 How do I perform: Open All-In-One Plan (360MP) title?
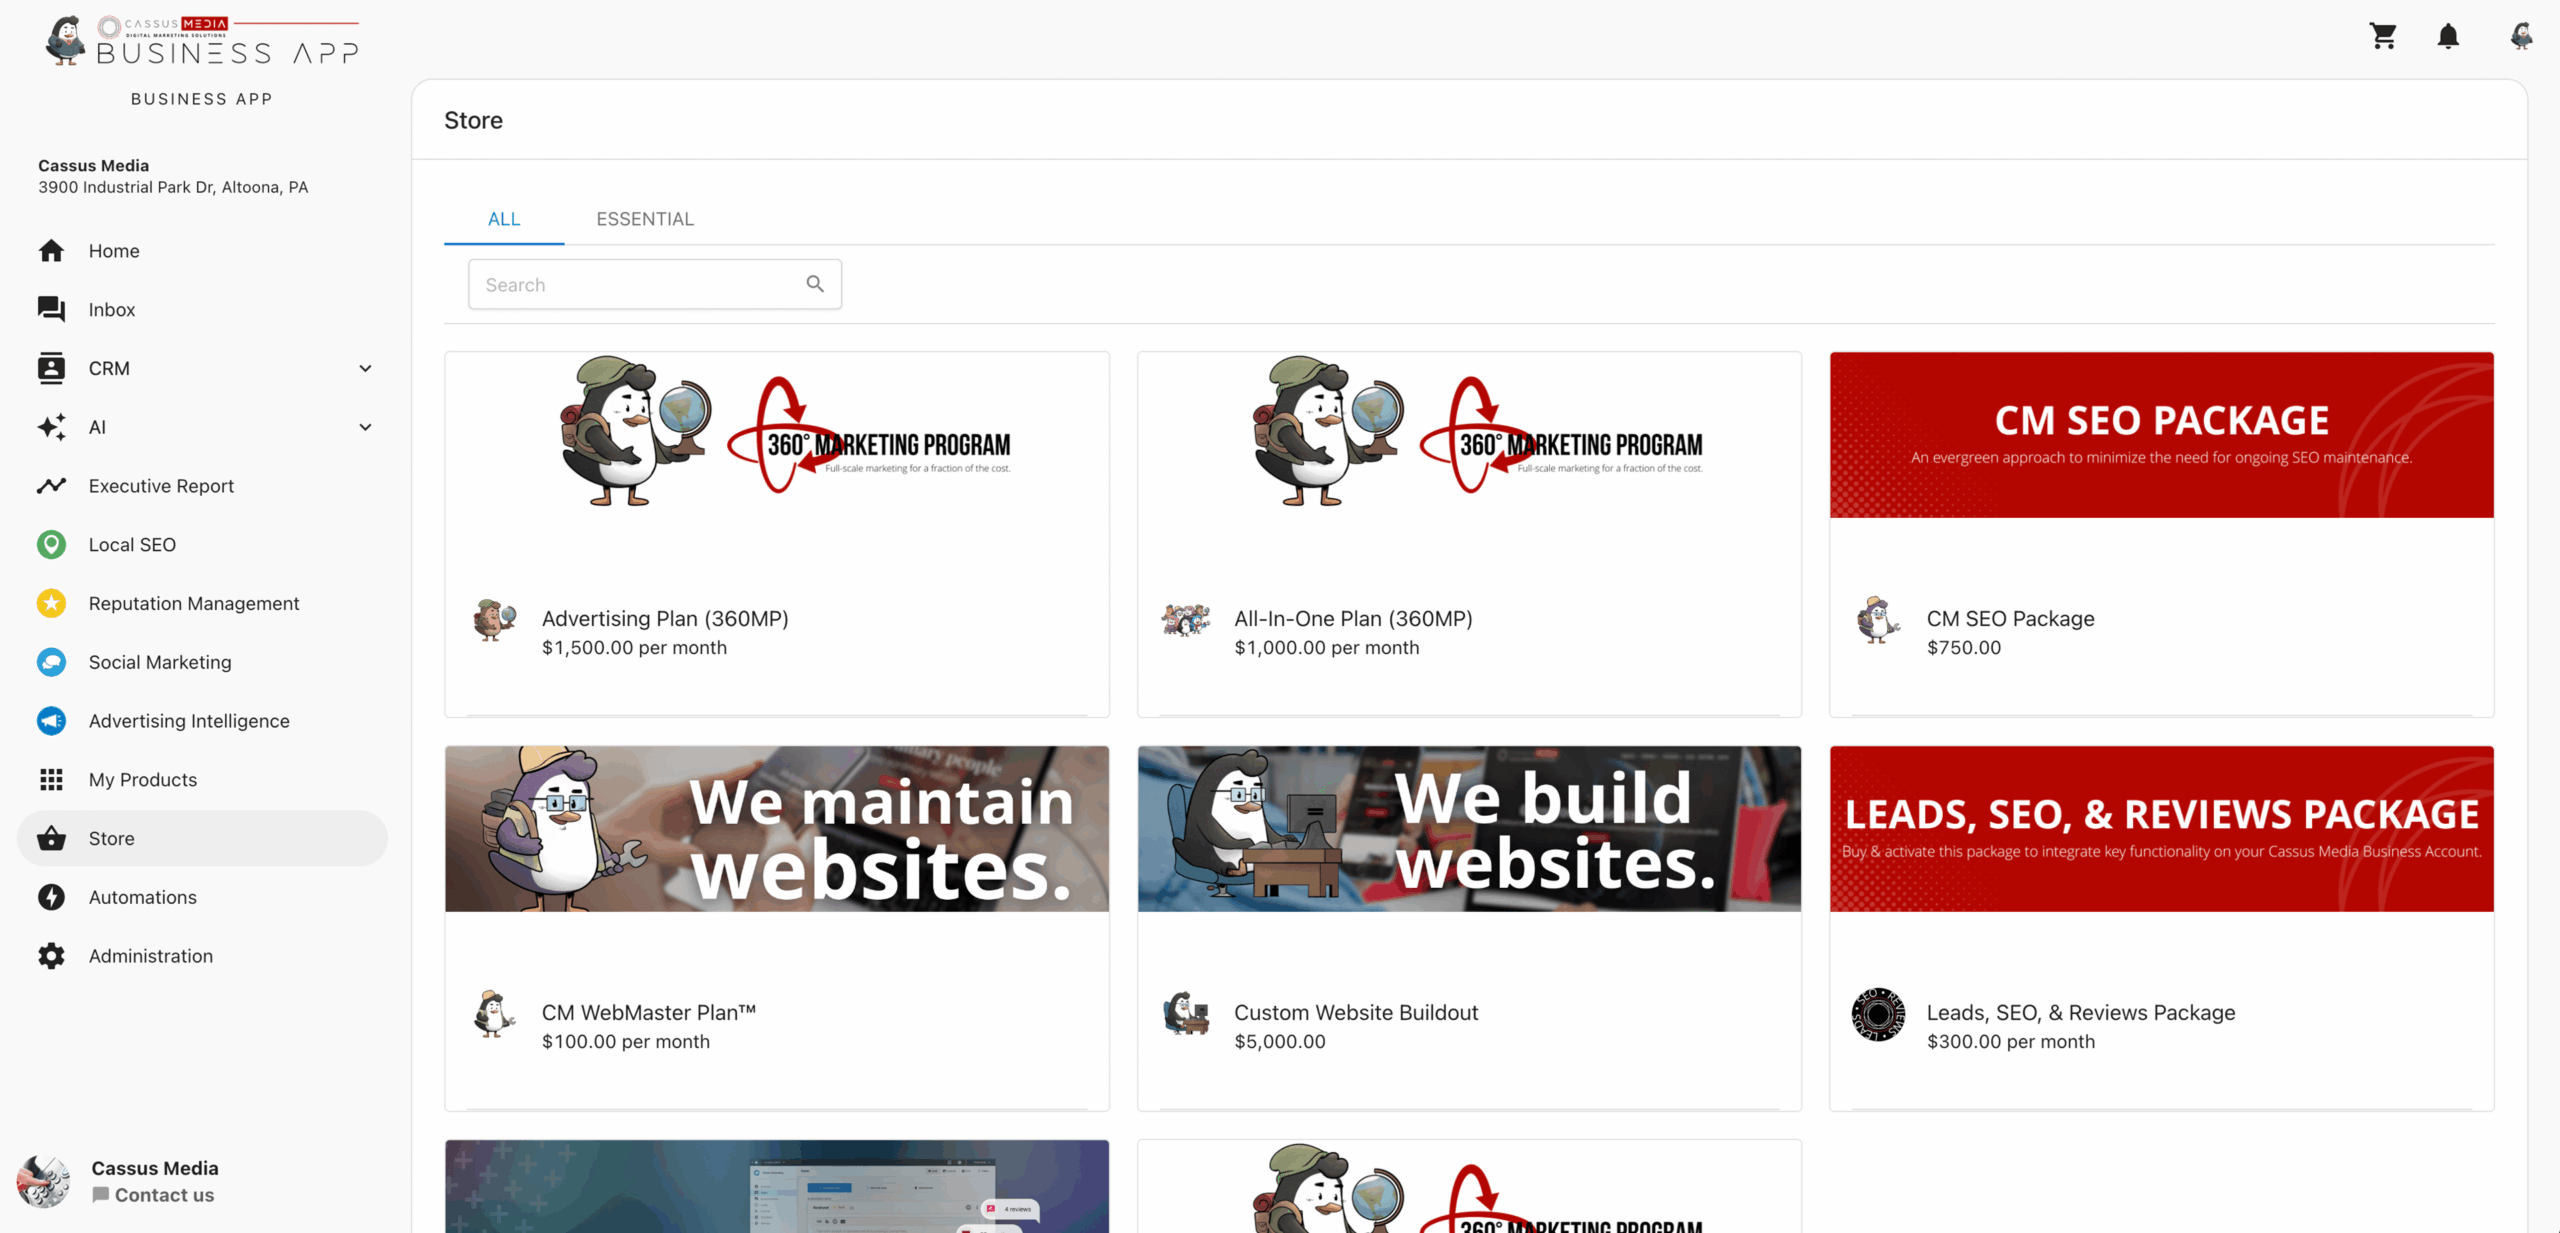pos(1353,619)
